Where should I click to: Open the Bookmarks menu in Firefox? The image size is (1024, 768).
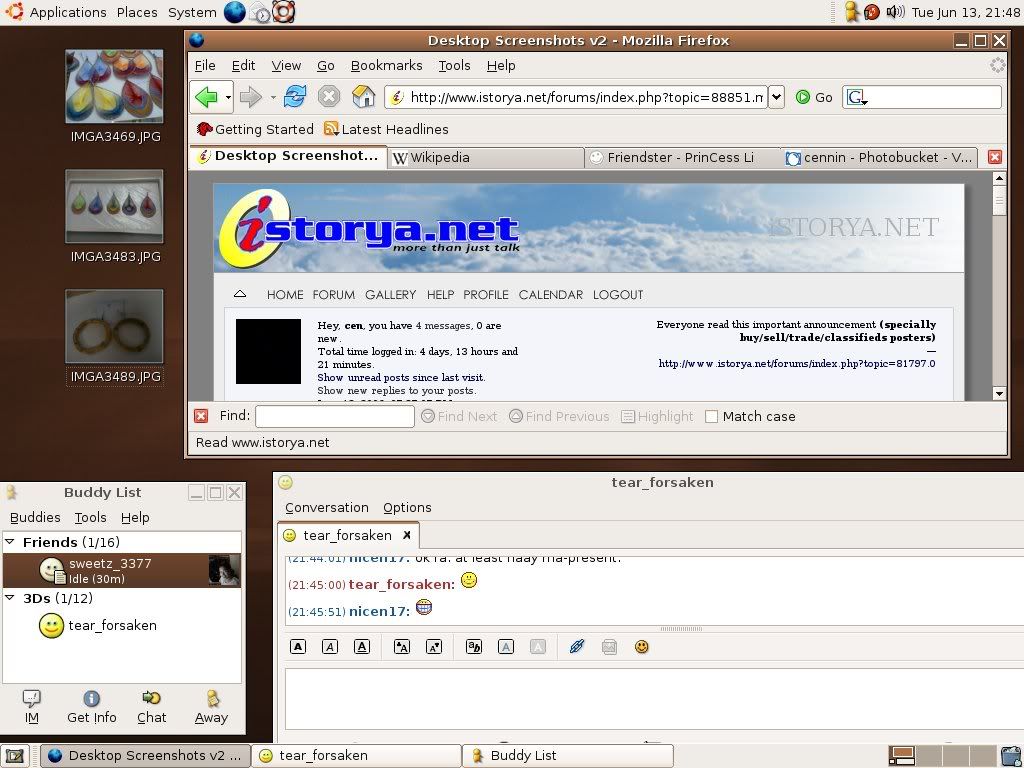386,65
